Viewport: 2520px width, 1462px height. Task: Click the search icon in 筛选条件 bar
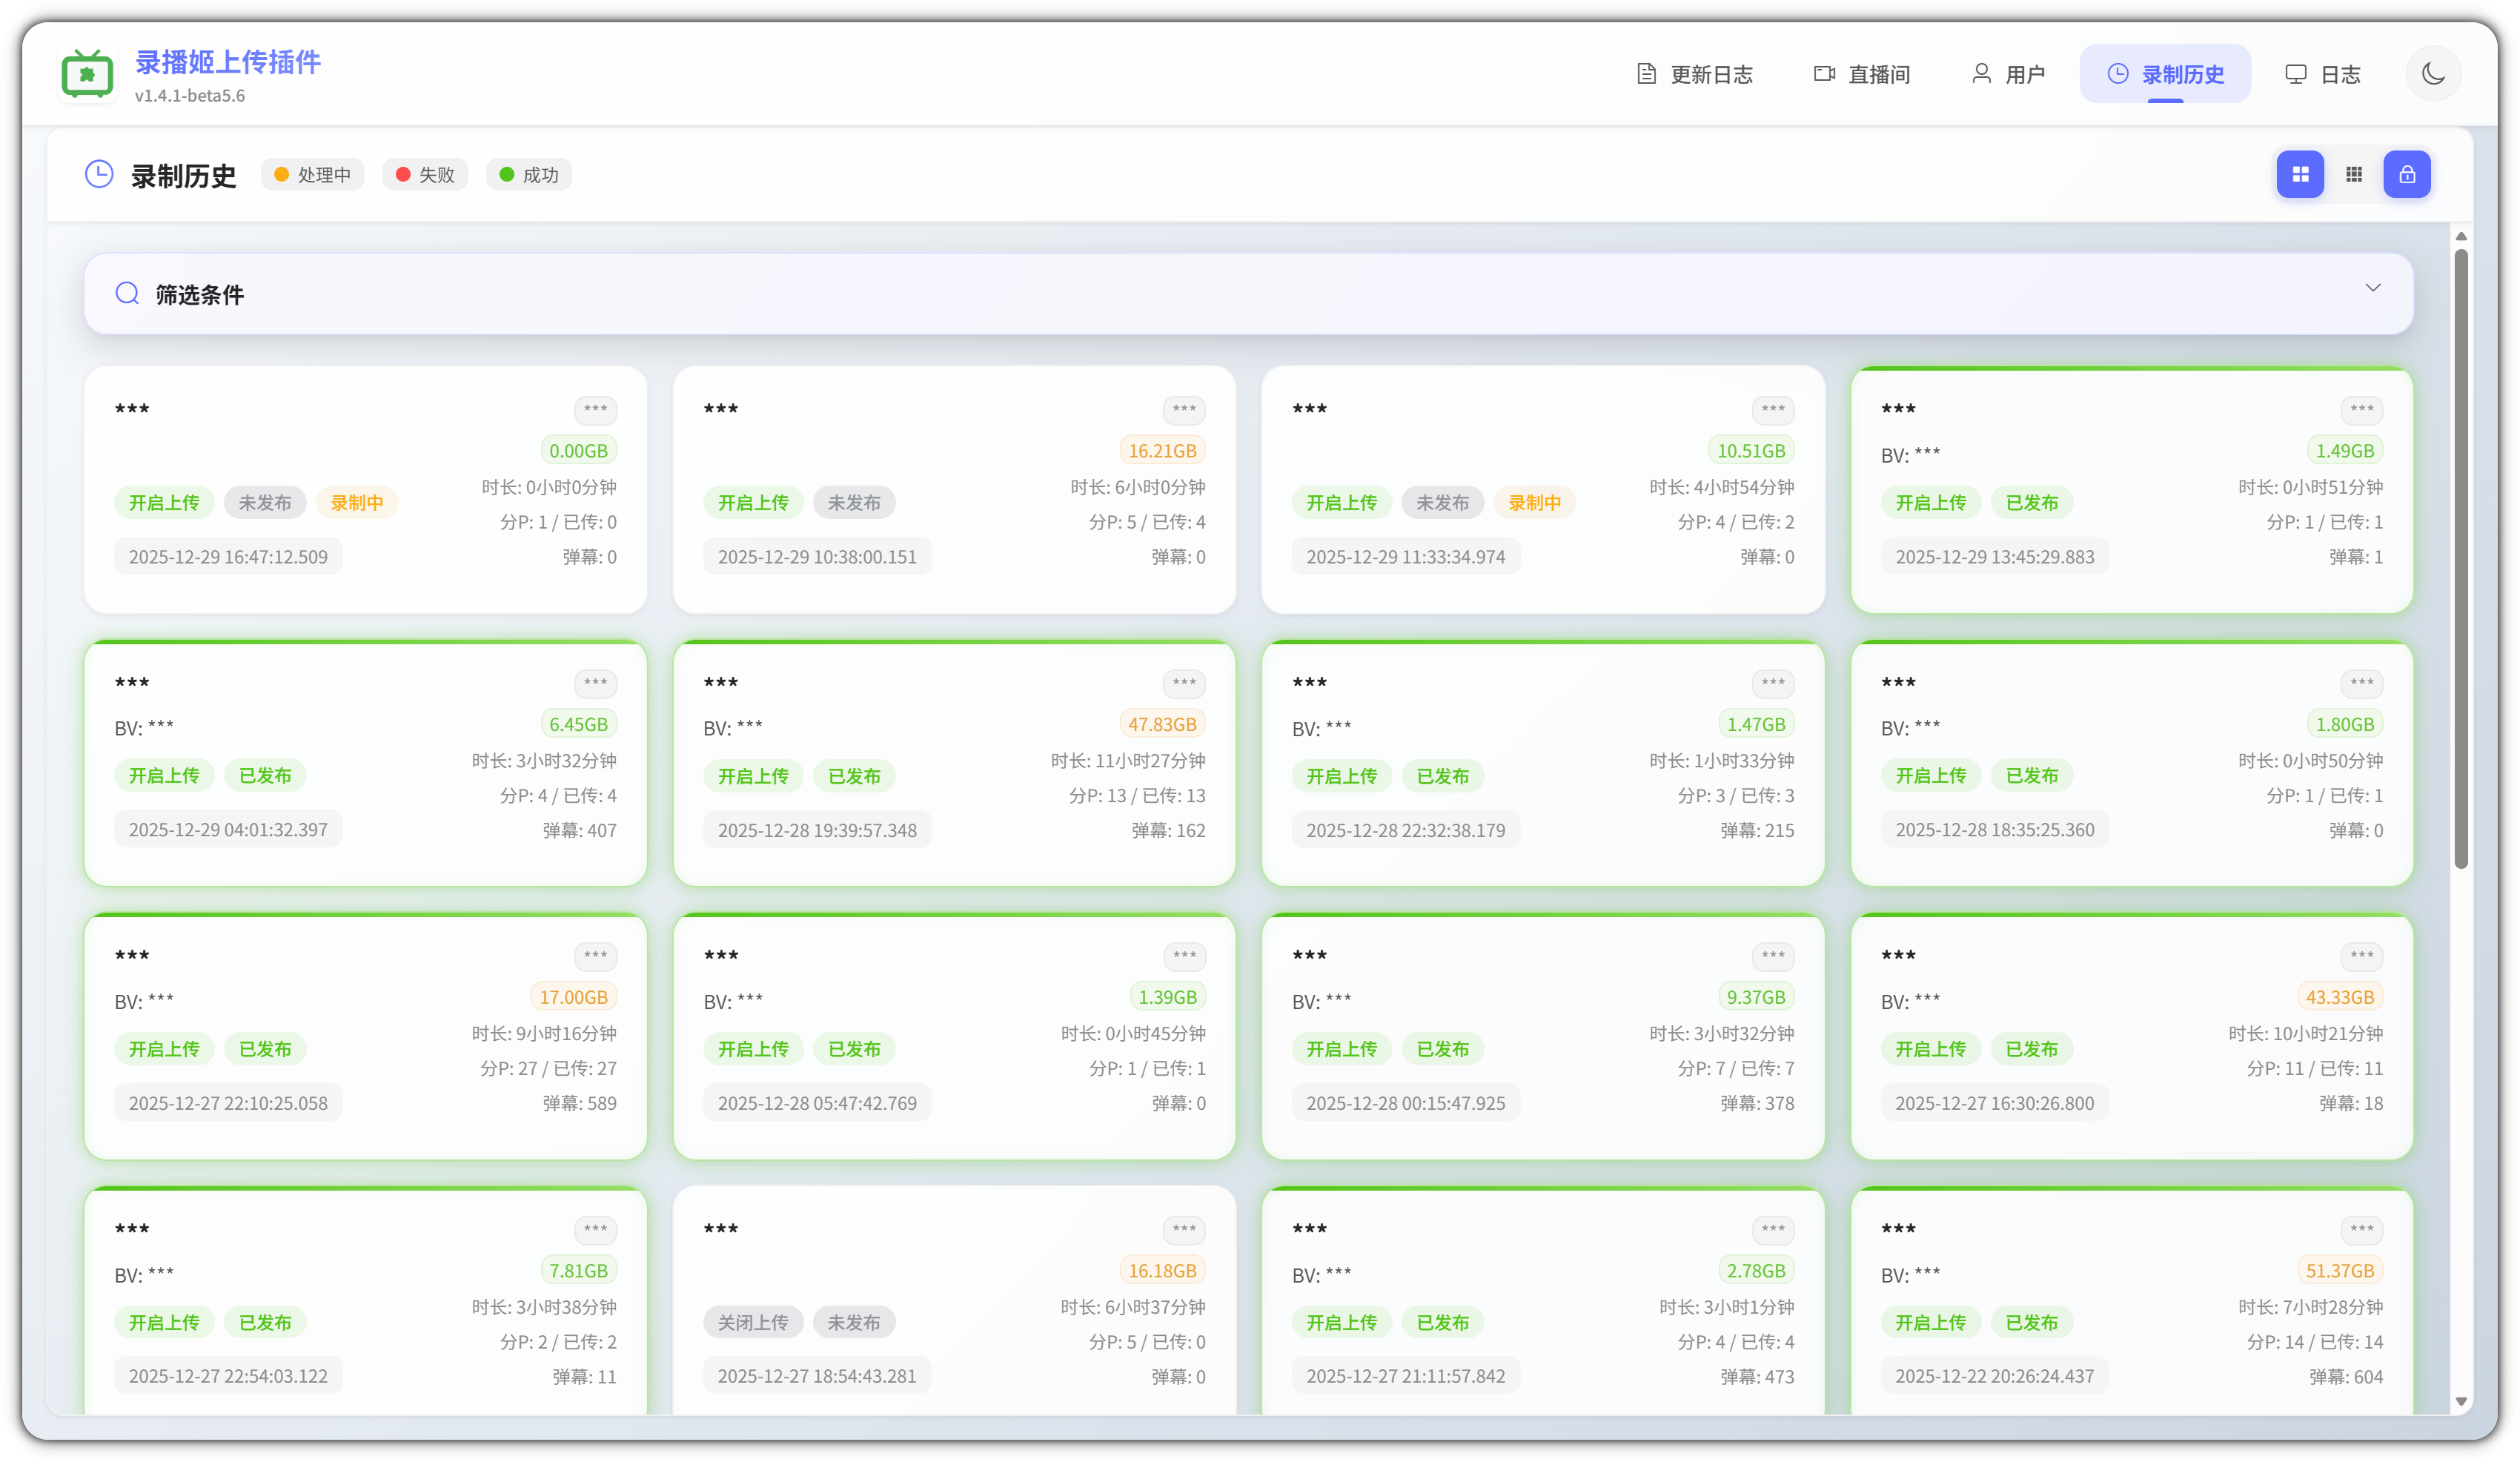coord(127,293)
